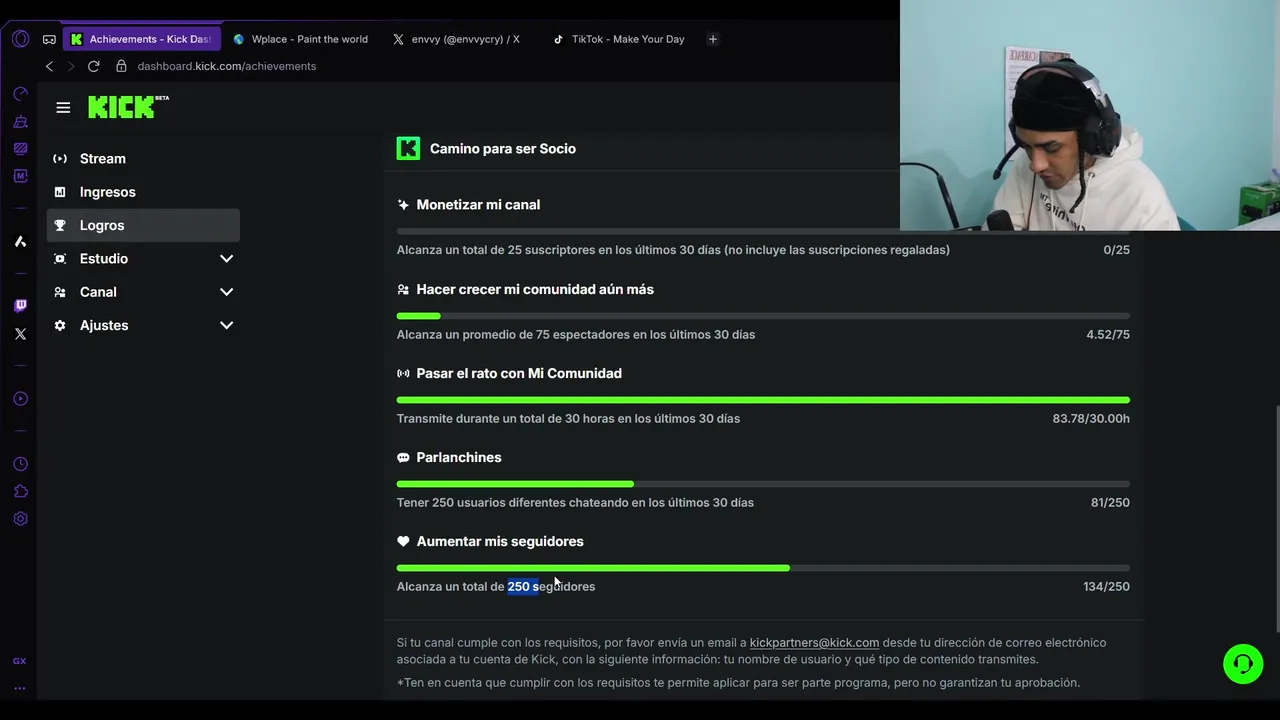This screenshot has width=1280, height=720.
Task: Click the 83.78/30.00h hours value
Action: click(1091, 419)
